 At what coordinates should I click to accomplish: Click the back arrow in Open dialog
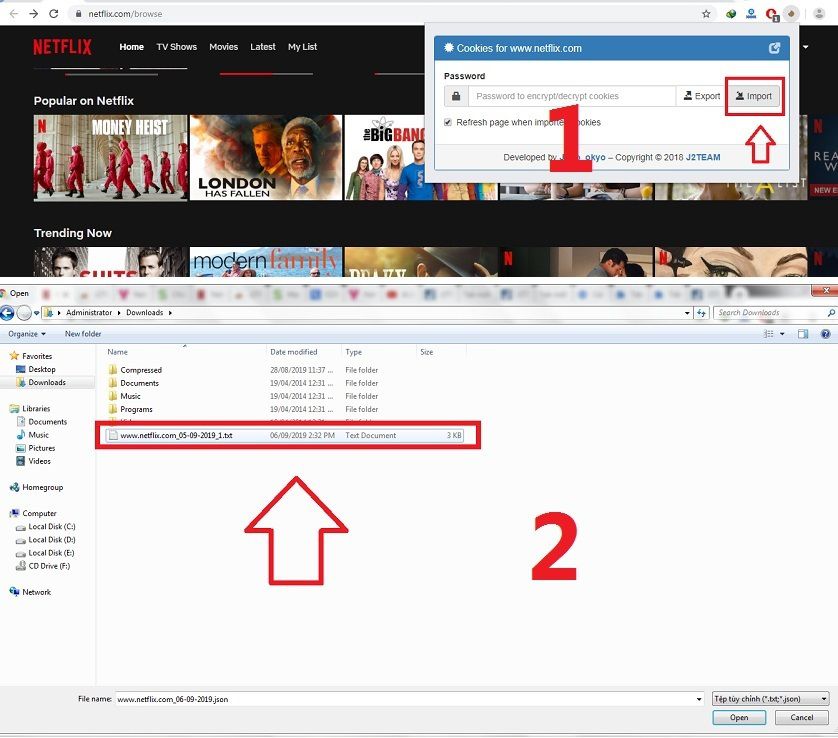[8, 313]
